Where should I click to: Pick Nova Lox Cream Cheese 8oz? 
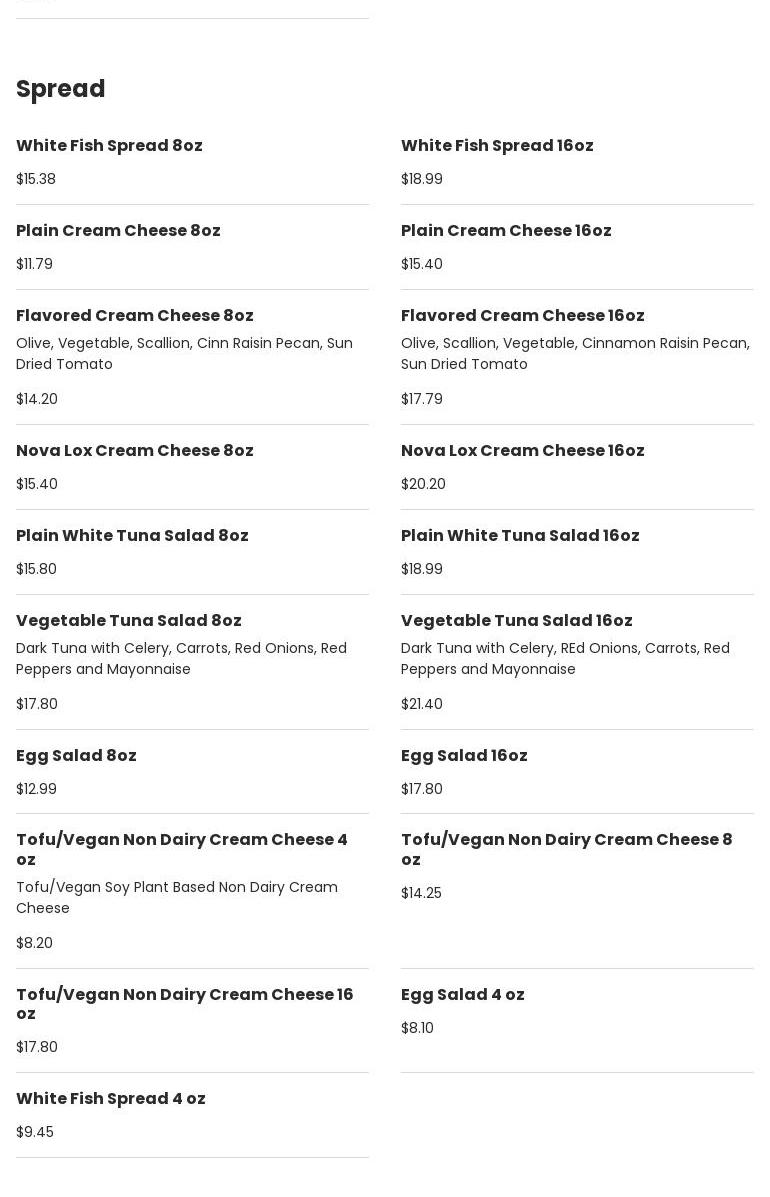tap(135, 451)
